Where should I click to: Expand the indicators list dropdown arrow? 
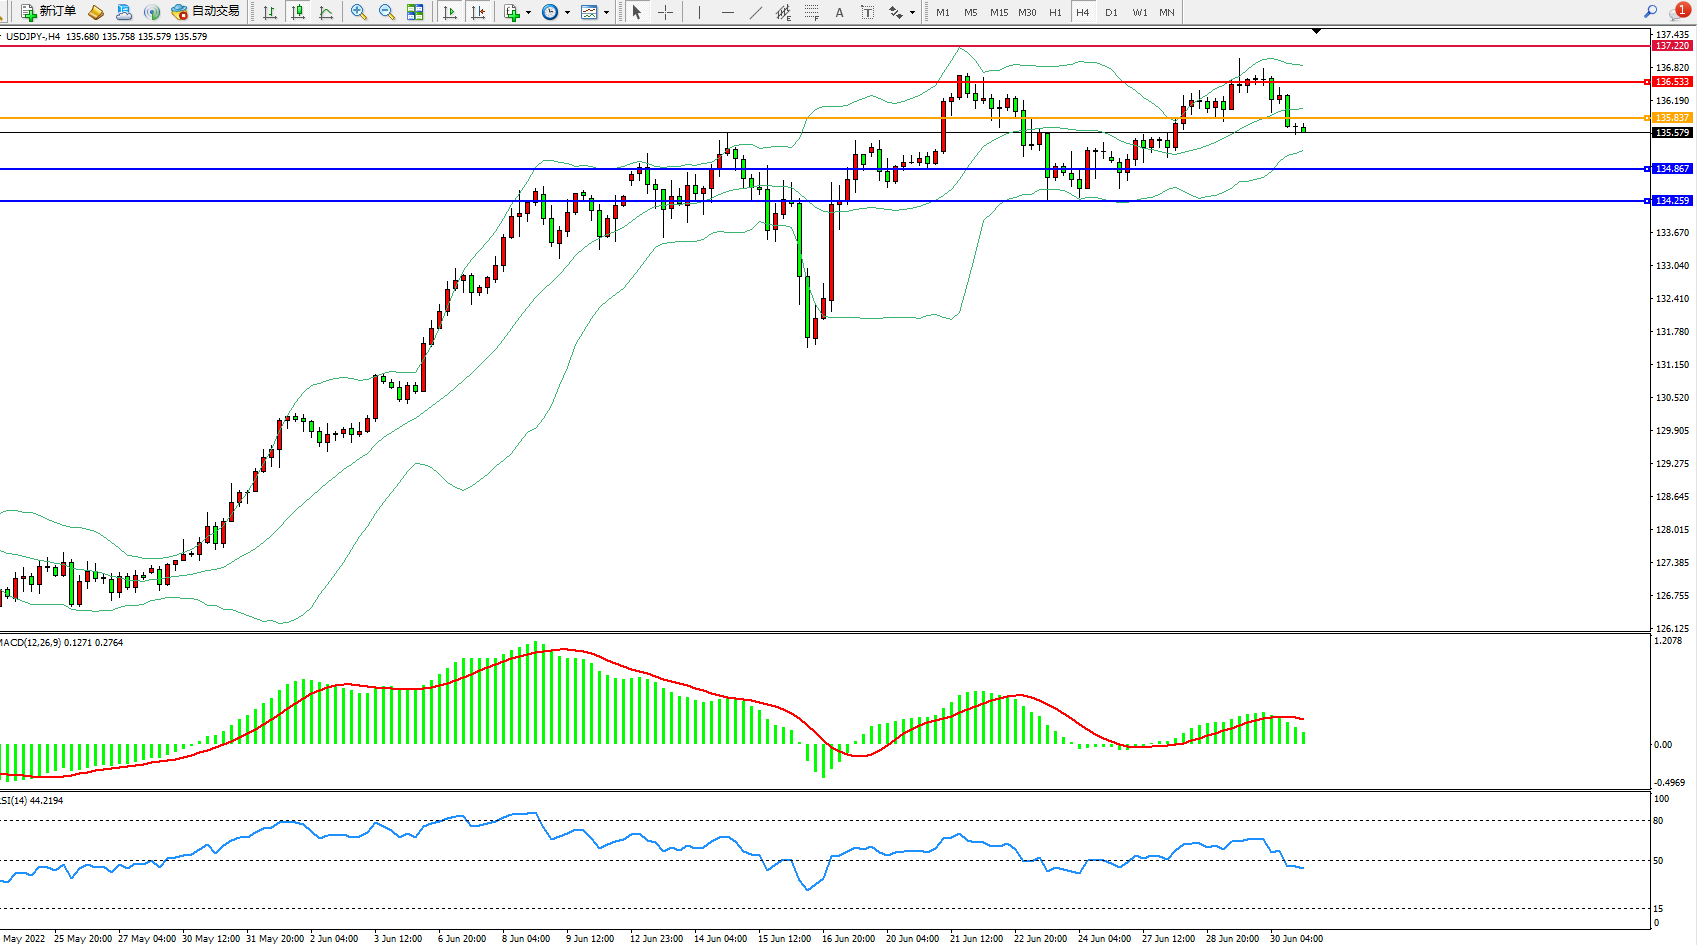pyautogui.click(x=528, y=12)
